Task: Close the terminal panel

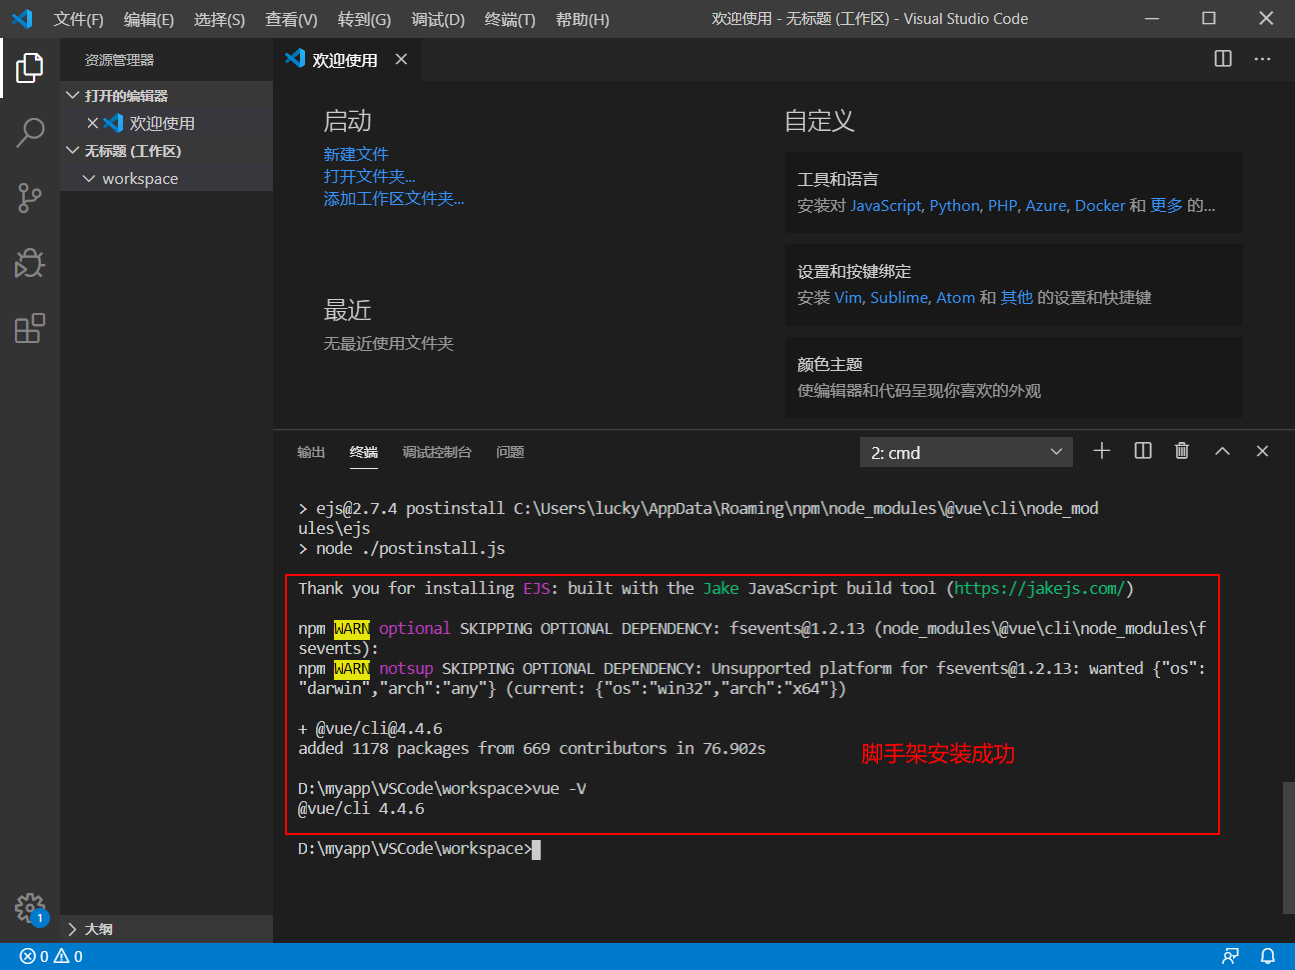Action: click(1262, 451)
